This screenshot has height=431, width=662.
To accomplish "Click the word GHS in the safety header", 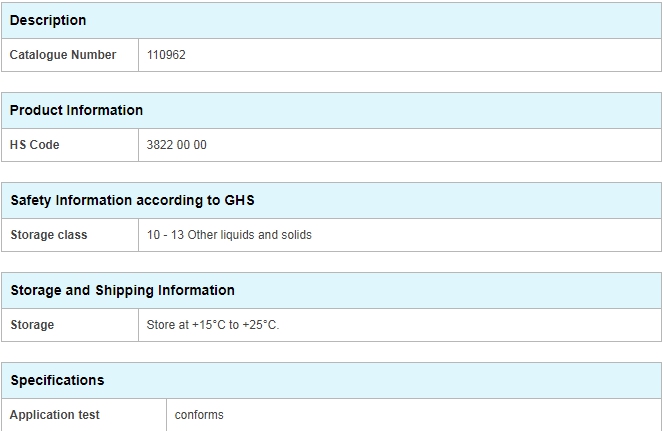I will pyautogui.click(x=239, y=200).
